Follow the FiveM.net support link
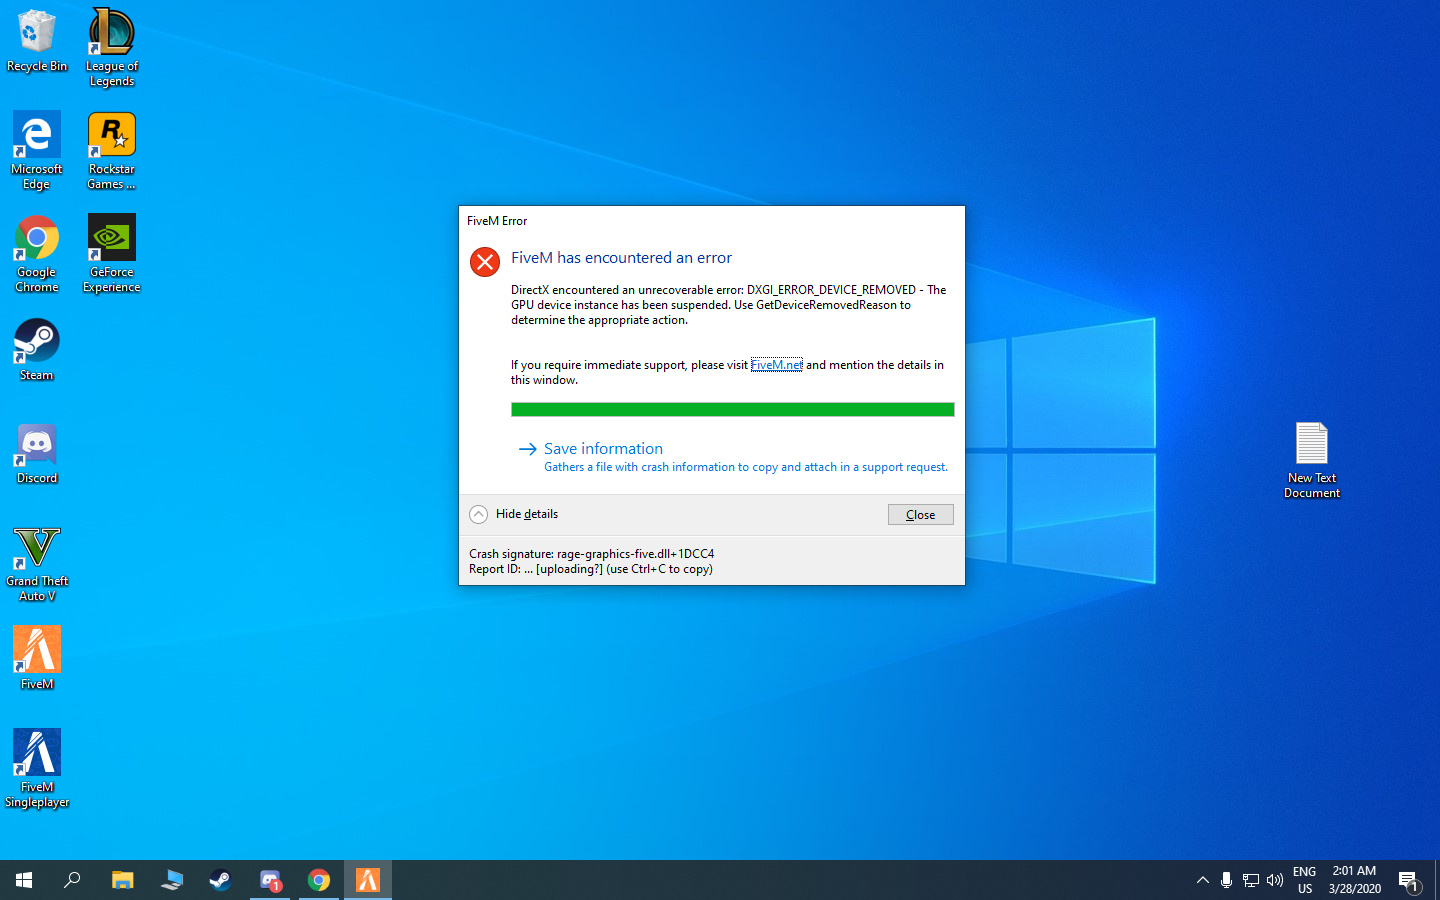This screenshot has width=1440, height=900. pos(776,365)
